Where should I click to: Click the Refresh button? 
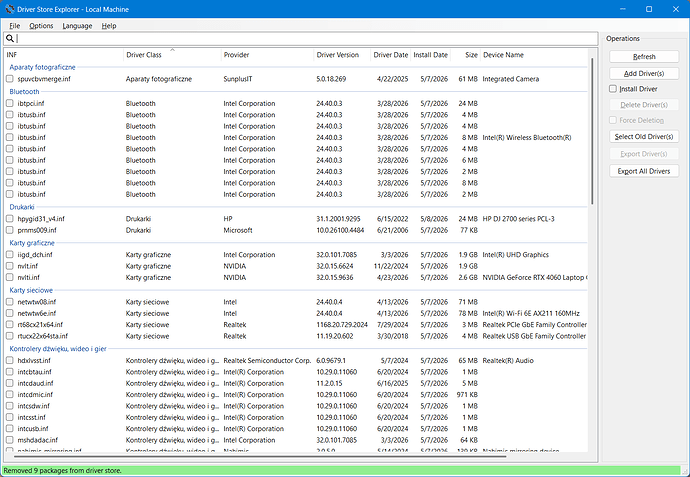point(644,57)
